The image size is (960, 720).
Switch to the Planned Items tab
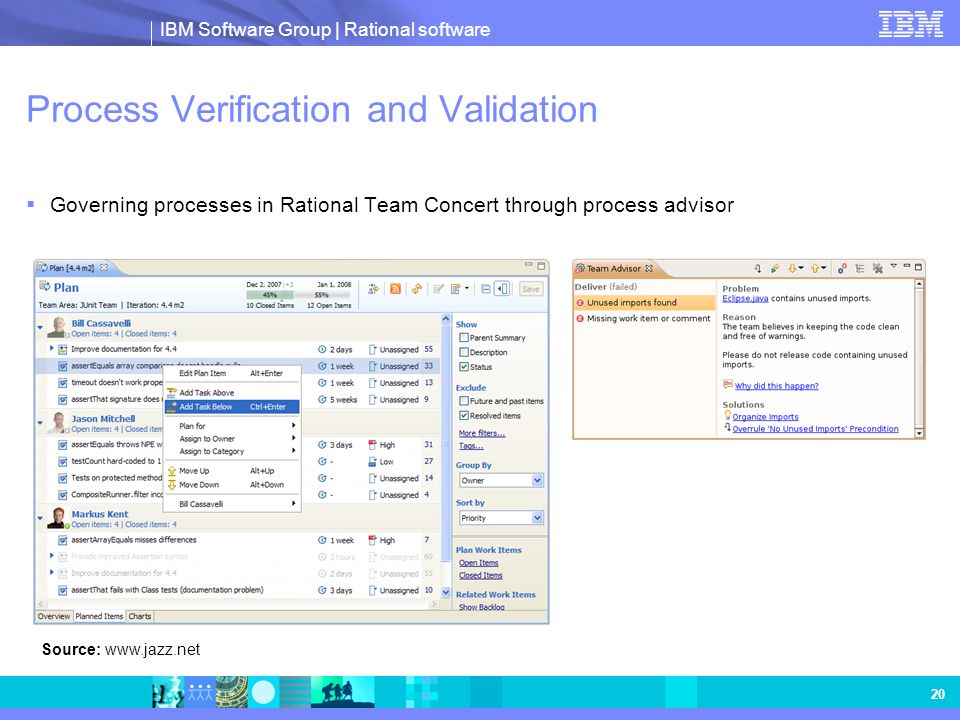pos(99,617)
